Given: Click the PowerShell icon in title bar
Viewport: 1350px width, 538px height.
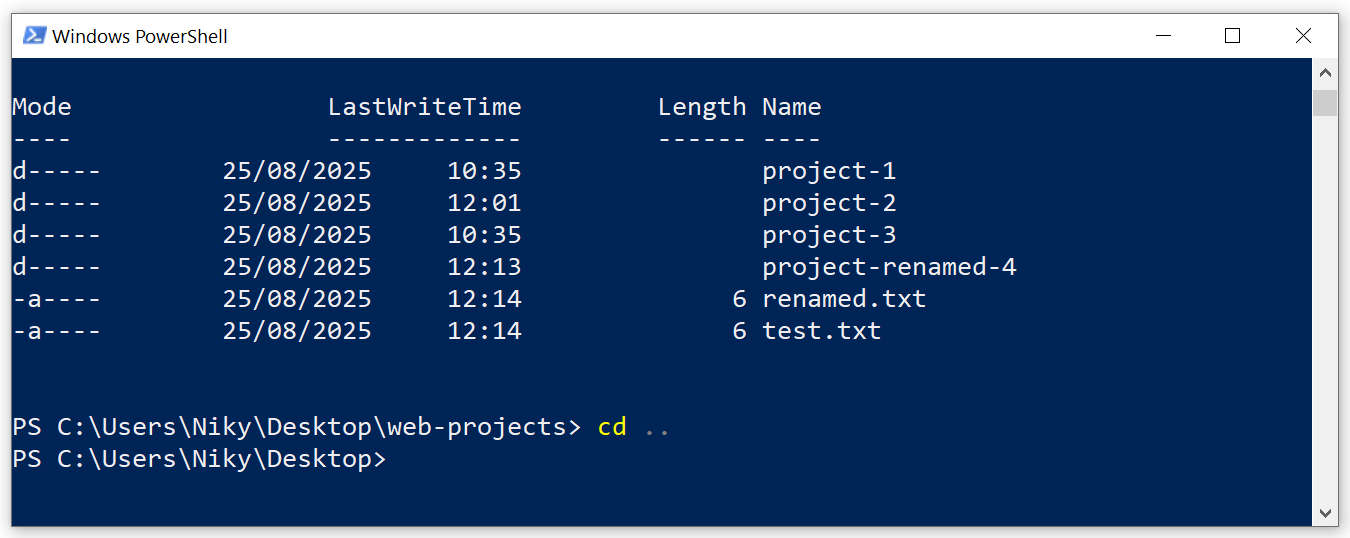Looking at the screenshot, I should pyautogui.click(x=34, y=36).
